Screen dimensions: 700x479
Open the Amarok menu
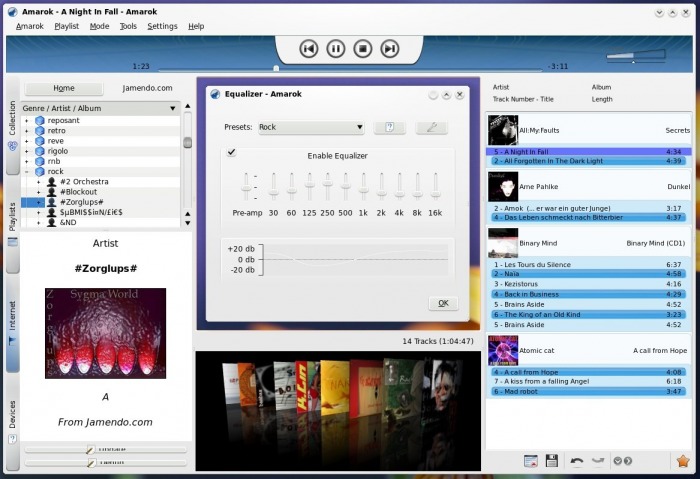click(x=30, y=26)
